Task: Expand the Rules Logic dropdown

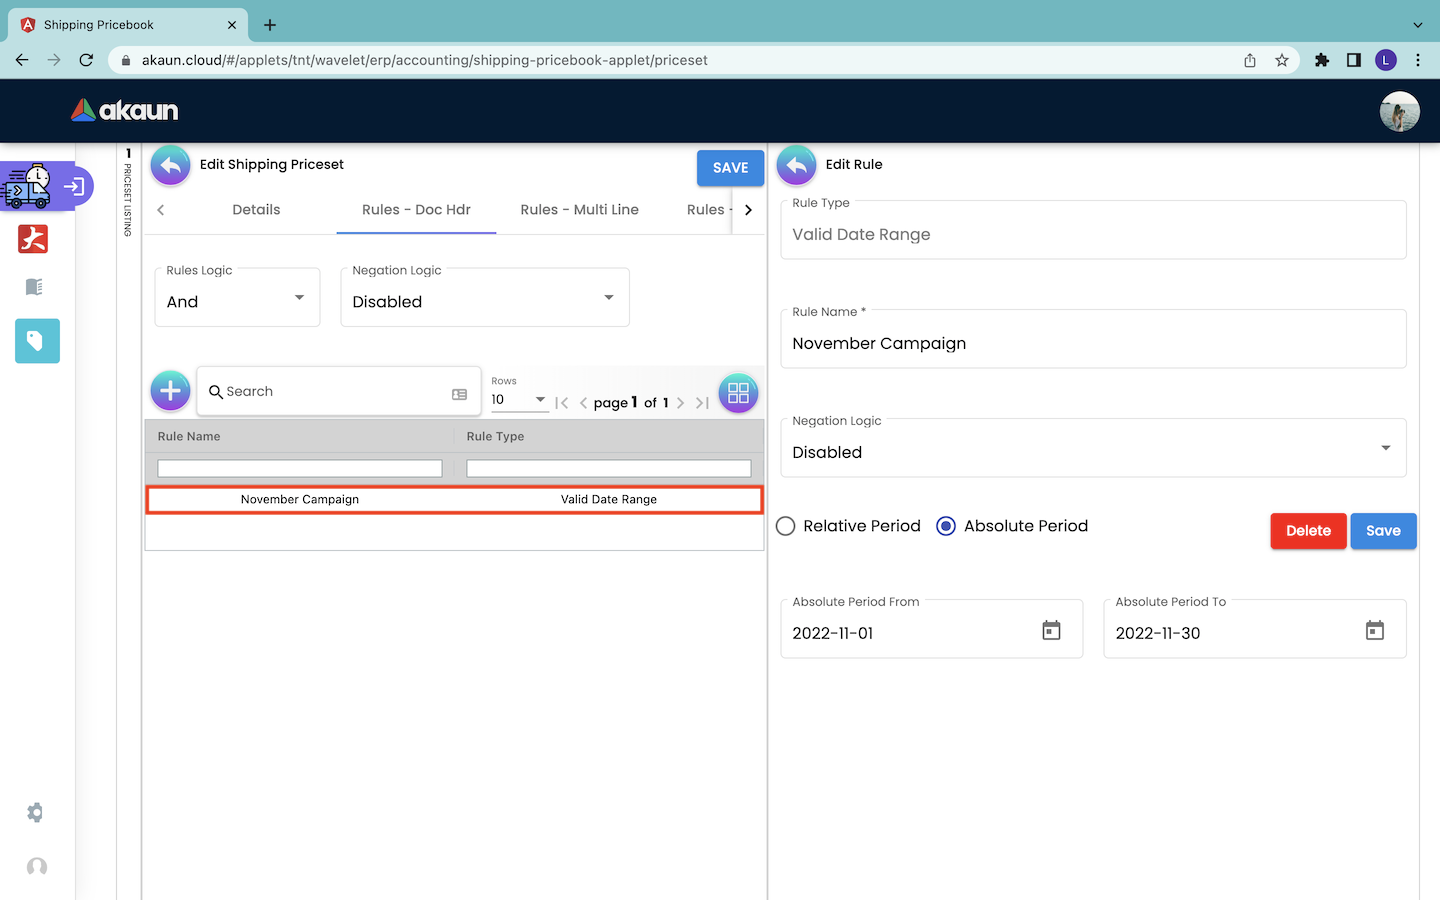Action: (x=237, y=299)
